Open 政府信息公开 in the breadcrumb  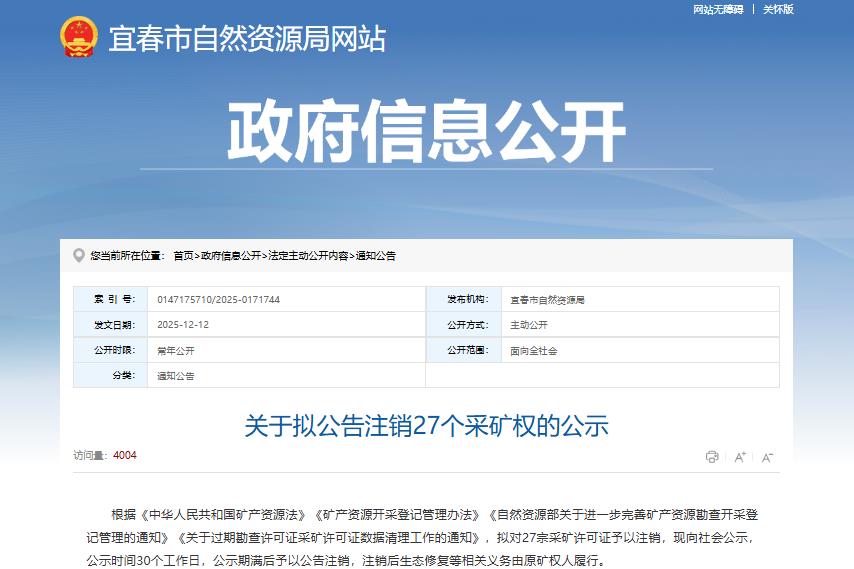pos(231,256)
